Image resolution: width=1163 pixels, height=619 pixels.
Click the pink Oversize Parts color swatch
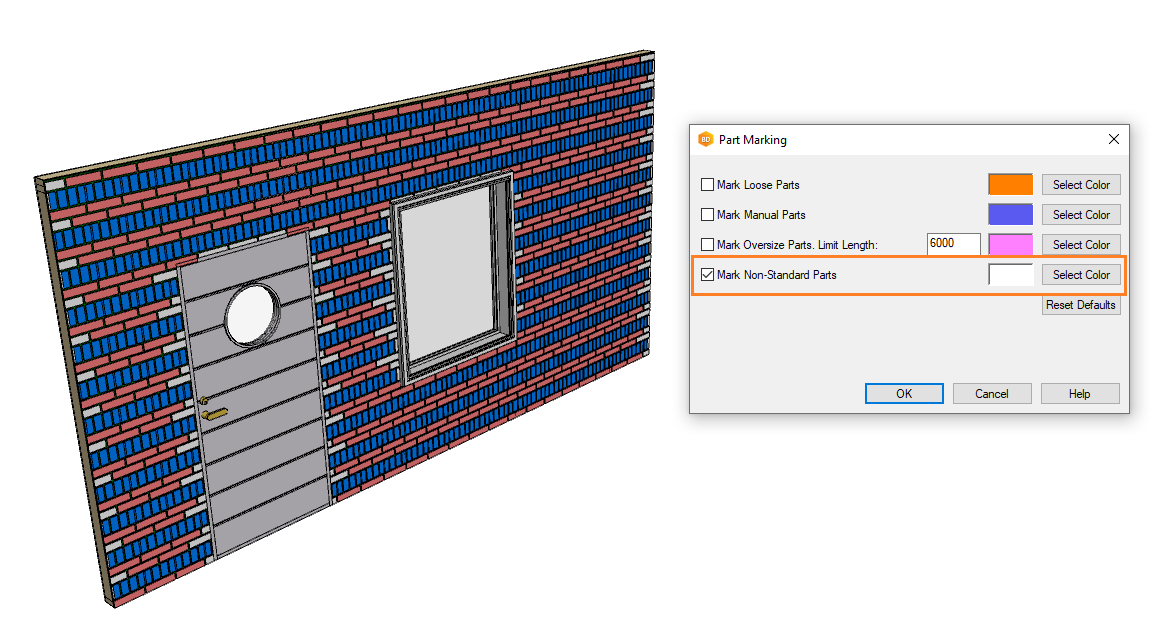pos(1010,245)
